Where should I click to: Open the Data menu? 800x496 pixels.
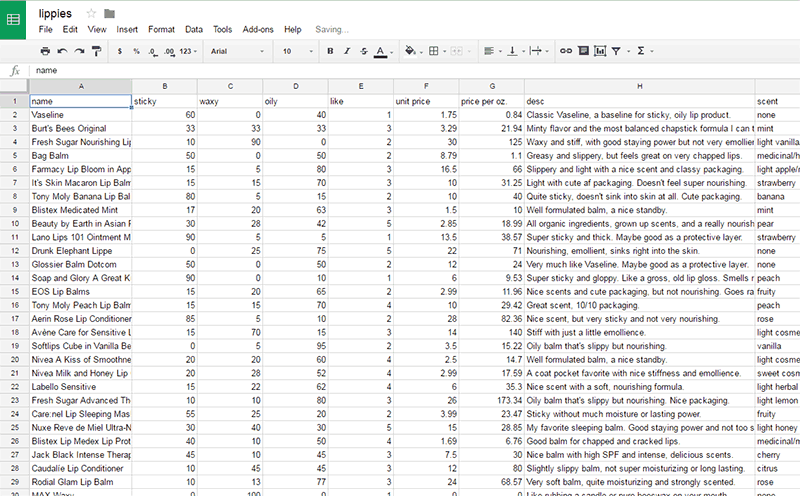(x=194, y=30)
